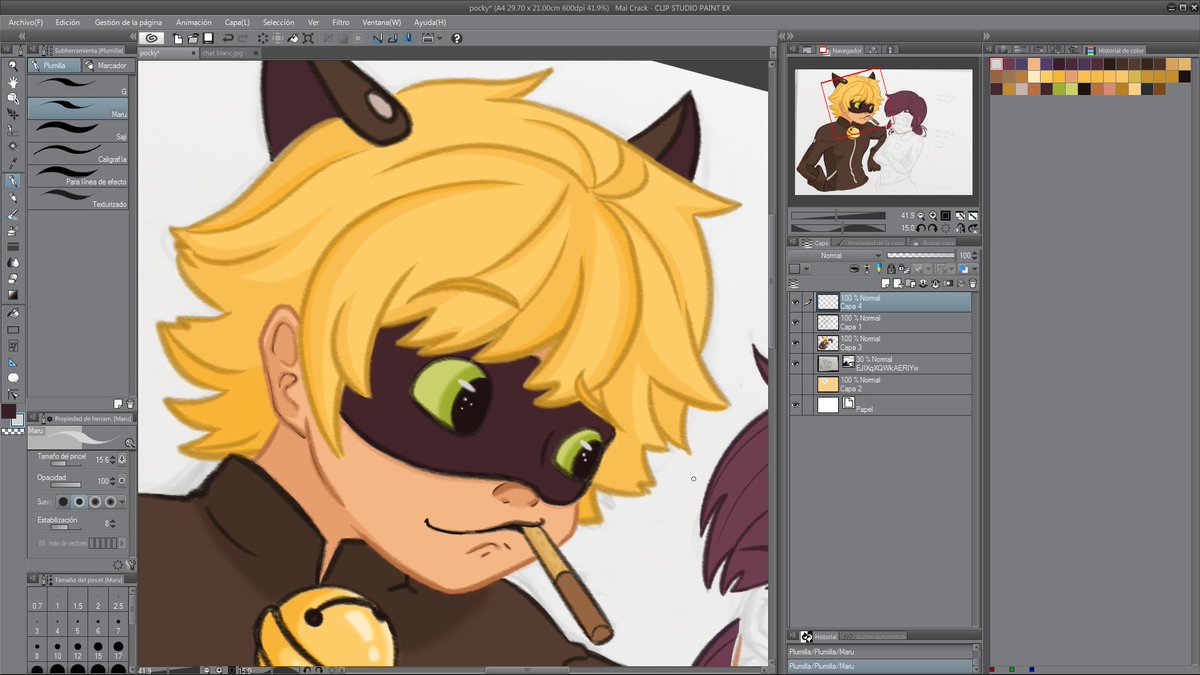1200x675 pixels.
Task: Choose the strongest anti-aliasing option
Action: [111, 501]
